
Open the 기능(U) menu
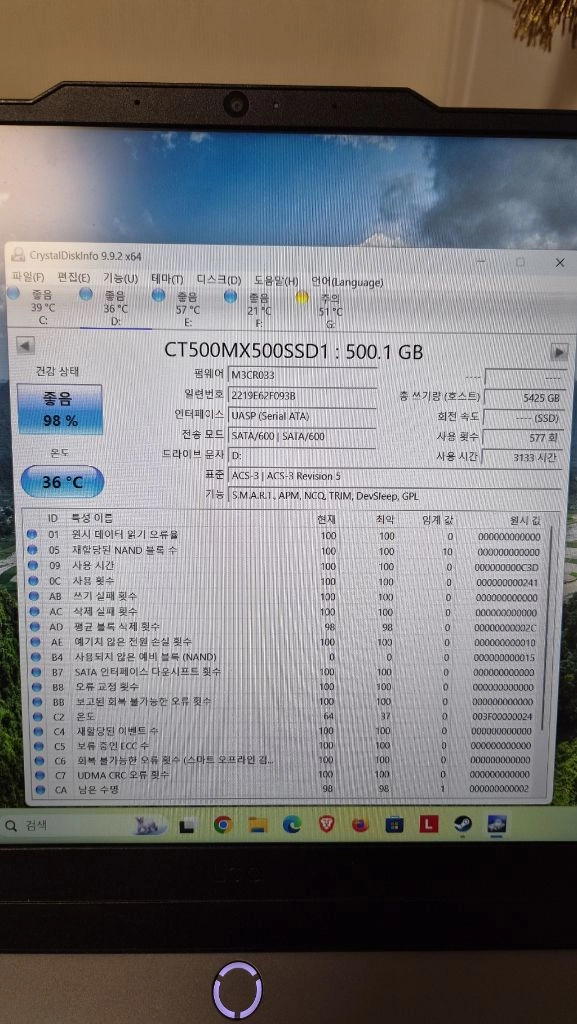120,278
